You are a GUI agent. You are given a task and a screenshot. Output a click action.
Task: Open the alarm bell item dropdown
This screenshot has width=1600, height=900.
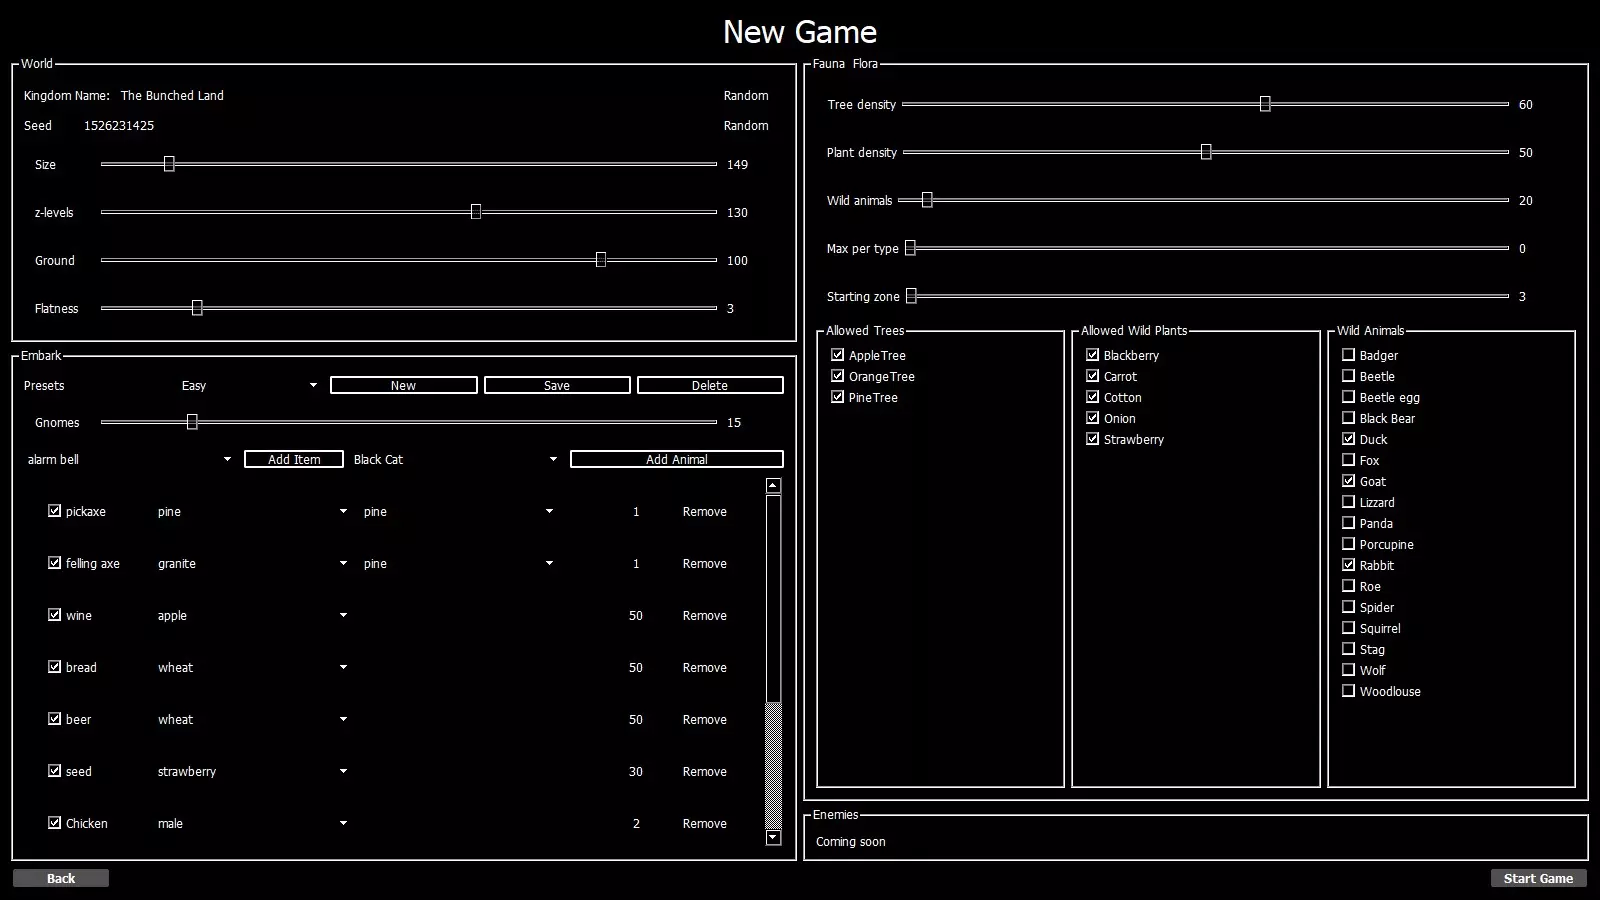[130, 460]
